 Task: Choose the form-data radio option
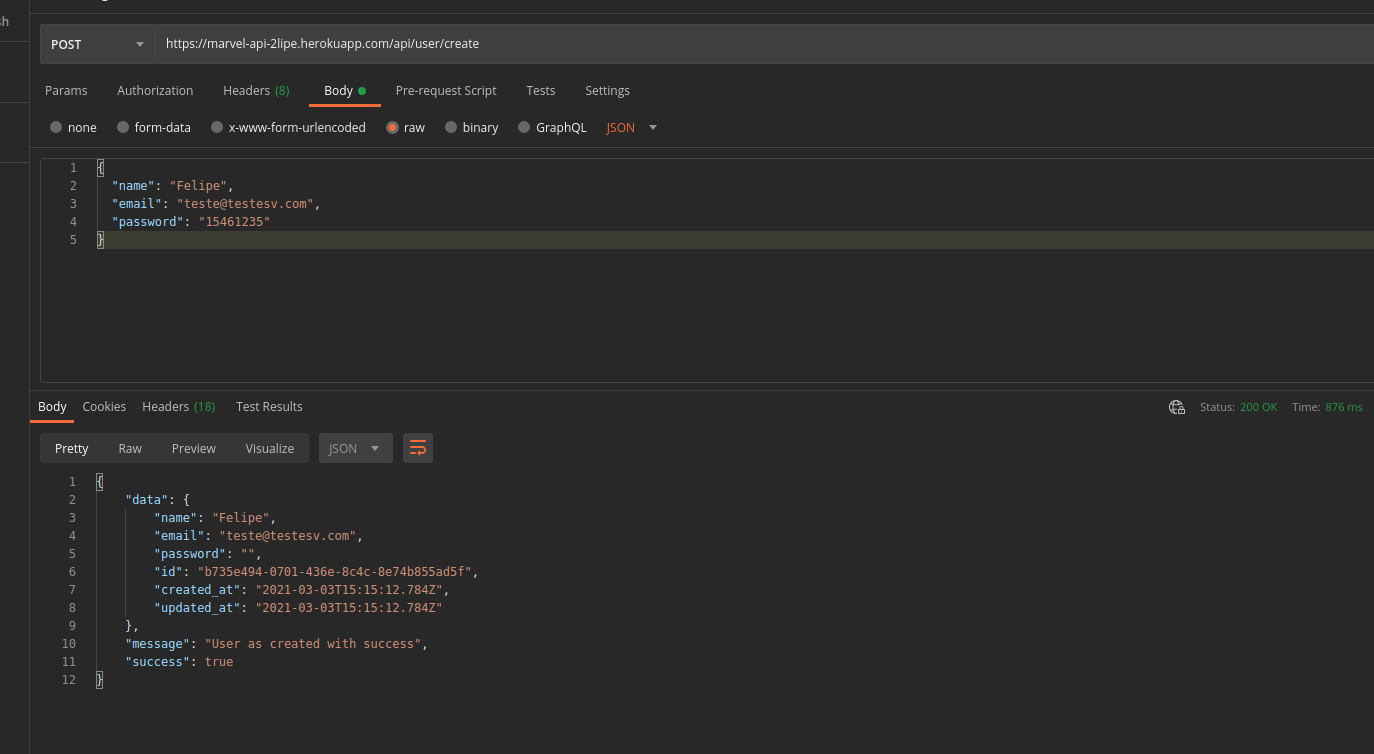point(154,128)
